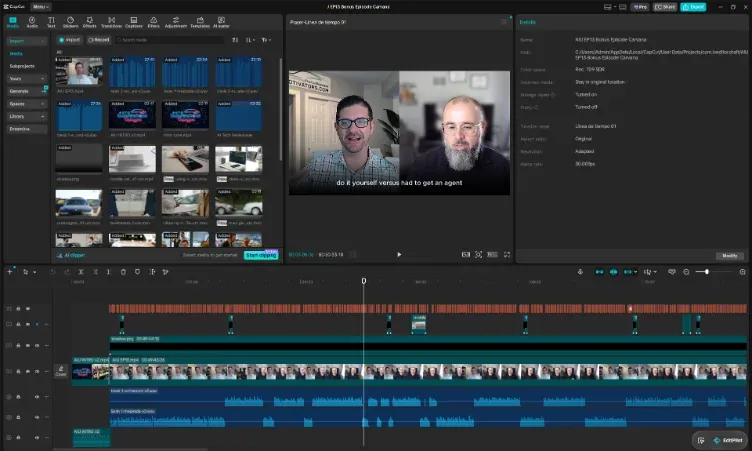Toggle media grid view layout icon
The image size is (752, 451).
[x=235, y=40]
